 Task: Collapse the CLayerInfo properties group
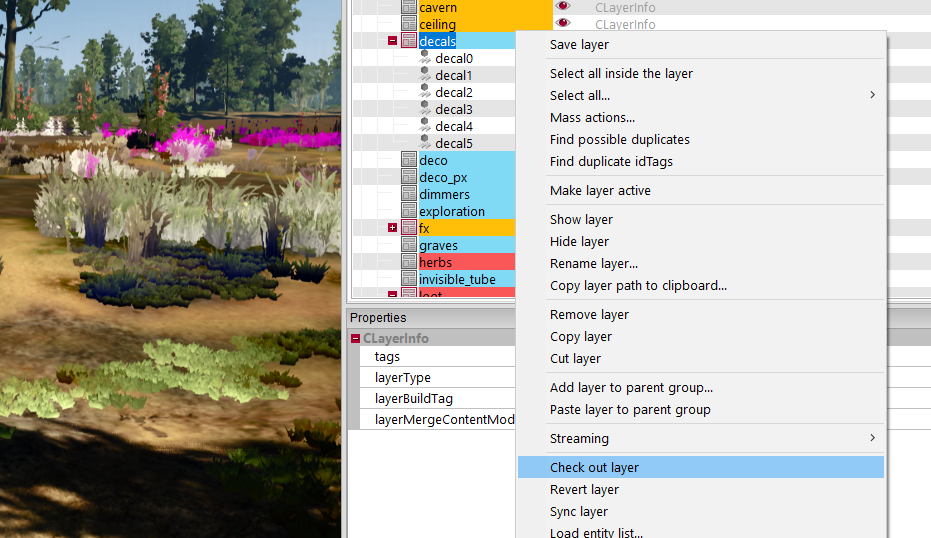(x=356, y=338)
